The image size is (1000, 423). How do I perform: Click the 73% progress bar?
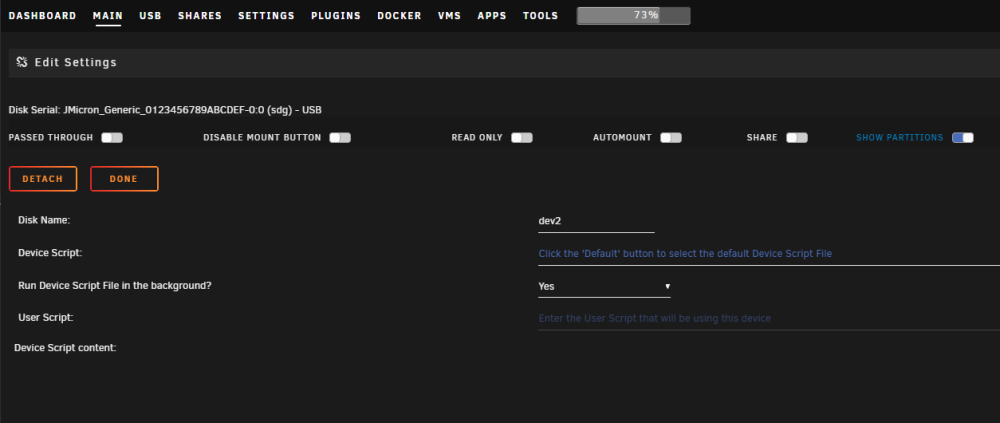[633, 15]
